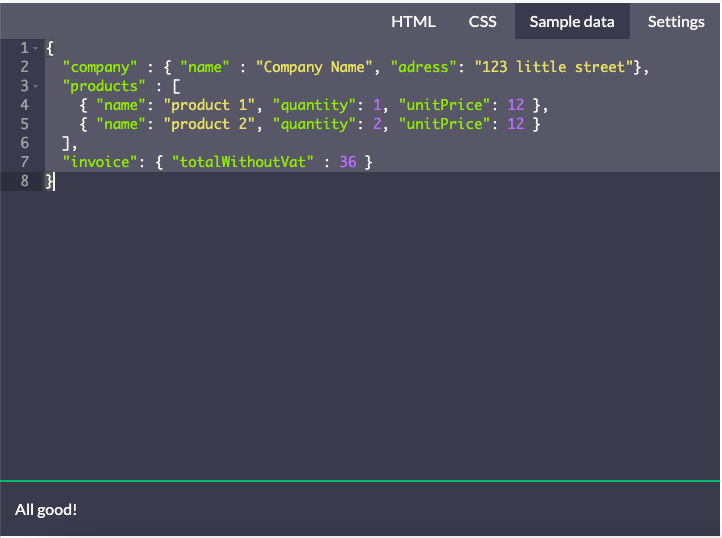Viewport: 722px width, 538px height.
Task: Click "quantity" key on line 5
Action: (314, 124)
